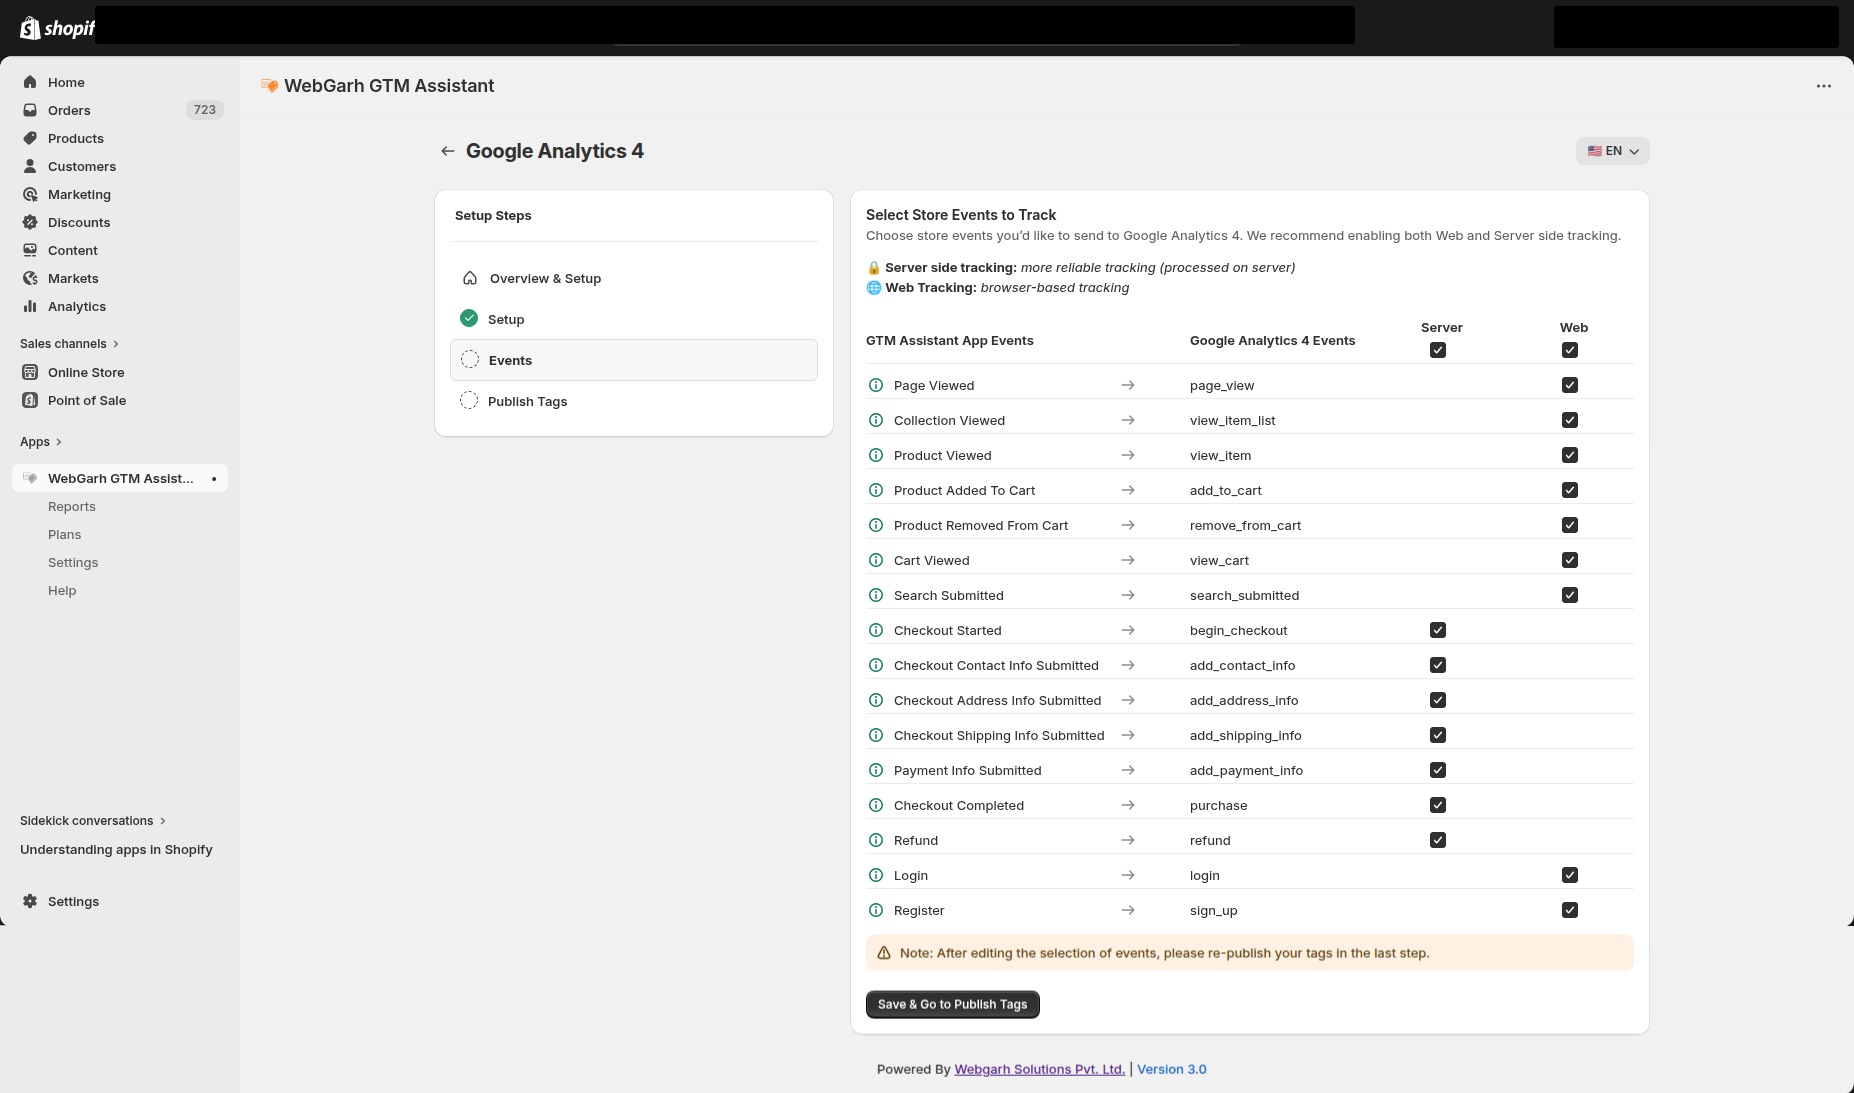This screenshot has width=1854, height=1093.
Task: Uncheck Web tracking for login
Action: point(1570,875)
